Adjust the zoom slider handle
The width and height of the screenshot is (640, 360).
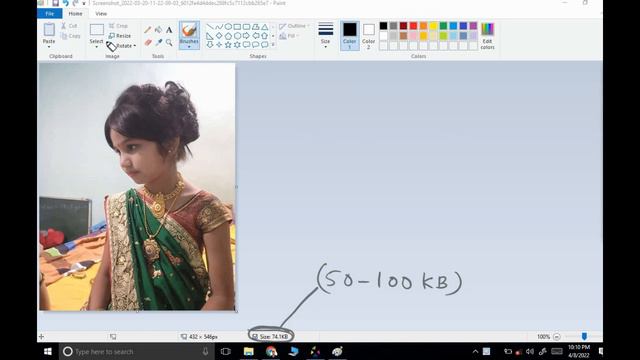584,336
